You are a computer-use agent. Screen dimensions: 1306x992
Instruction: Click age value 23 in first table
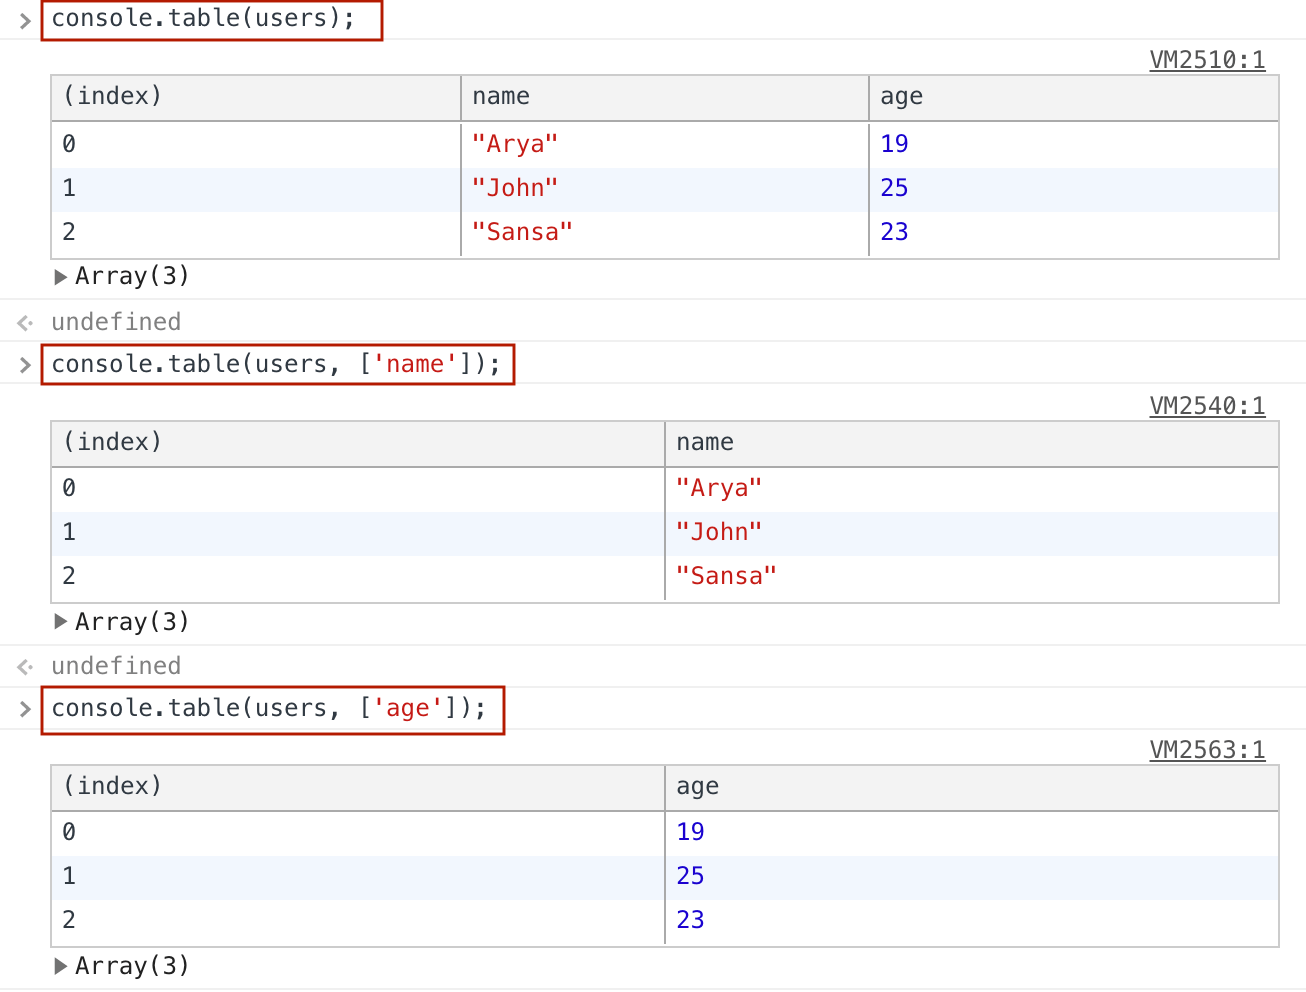894,232
